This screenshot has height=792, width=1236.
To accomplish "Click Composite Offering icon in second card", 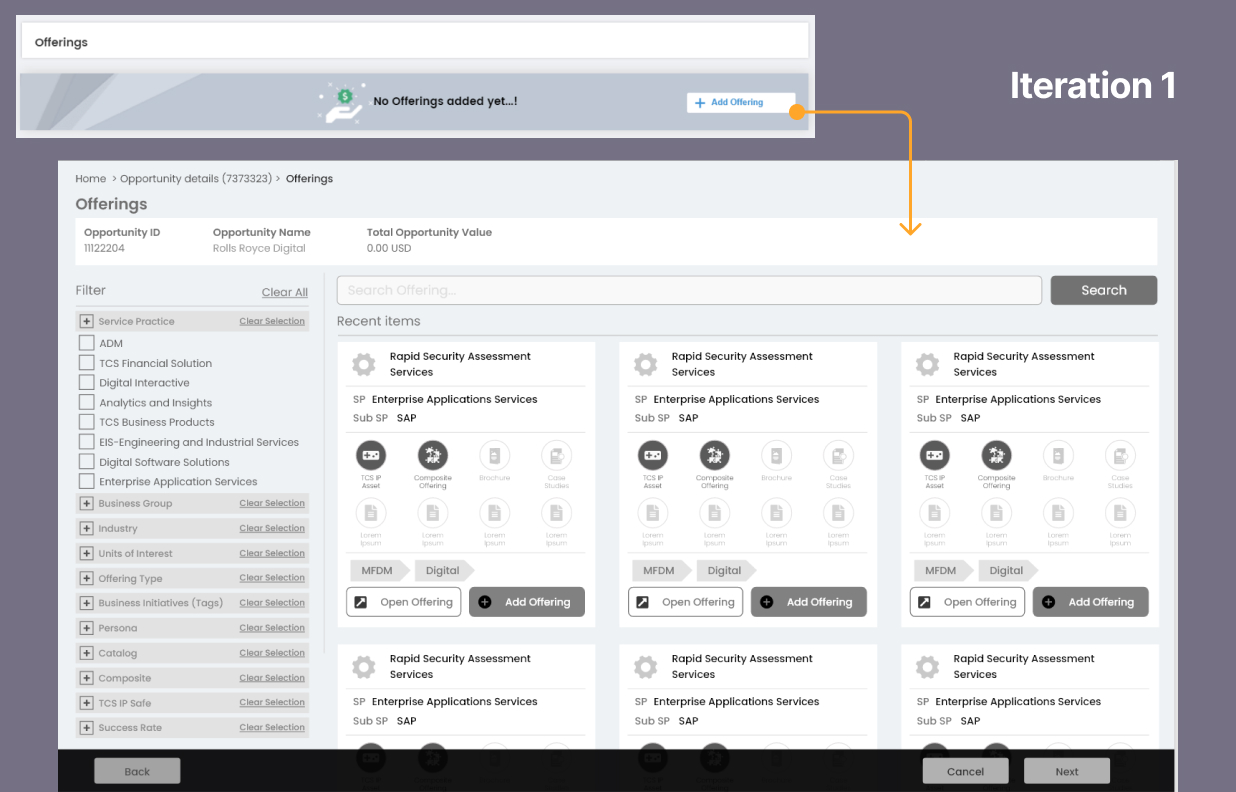I will [715, 456].
